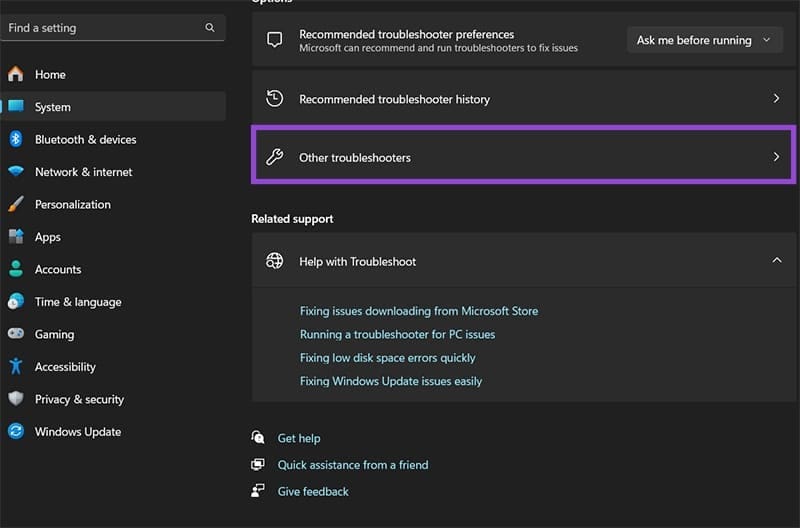Screen dimensions: 800x528
Task: Open the Recommended troubleshooter history chevron
Action: tap(776, 99)
